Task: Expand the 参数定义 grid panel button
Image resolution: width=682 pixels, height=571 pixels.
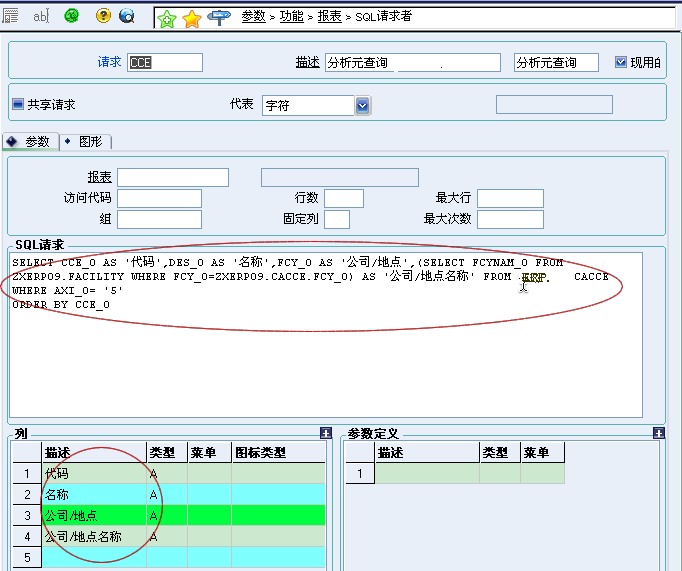Action: [x=657, y=433]
